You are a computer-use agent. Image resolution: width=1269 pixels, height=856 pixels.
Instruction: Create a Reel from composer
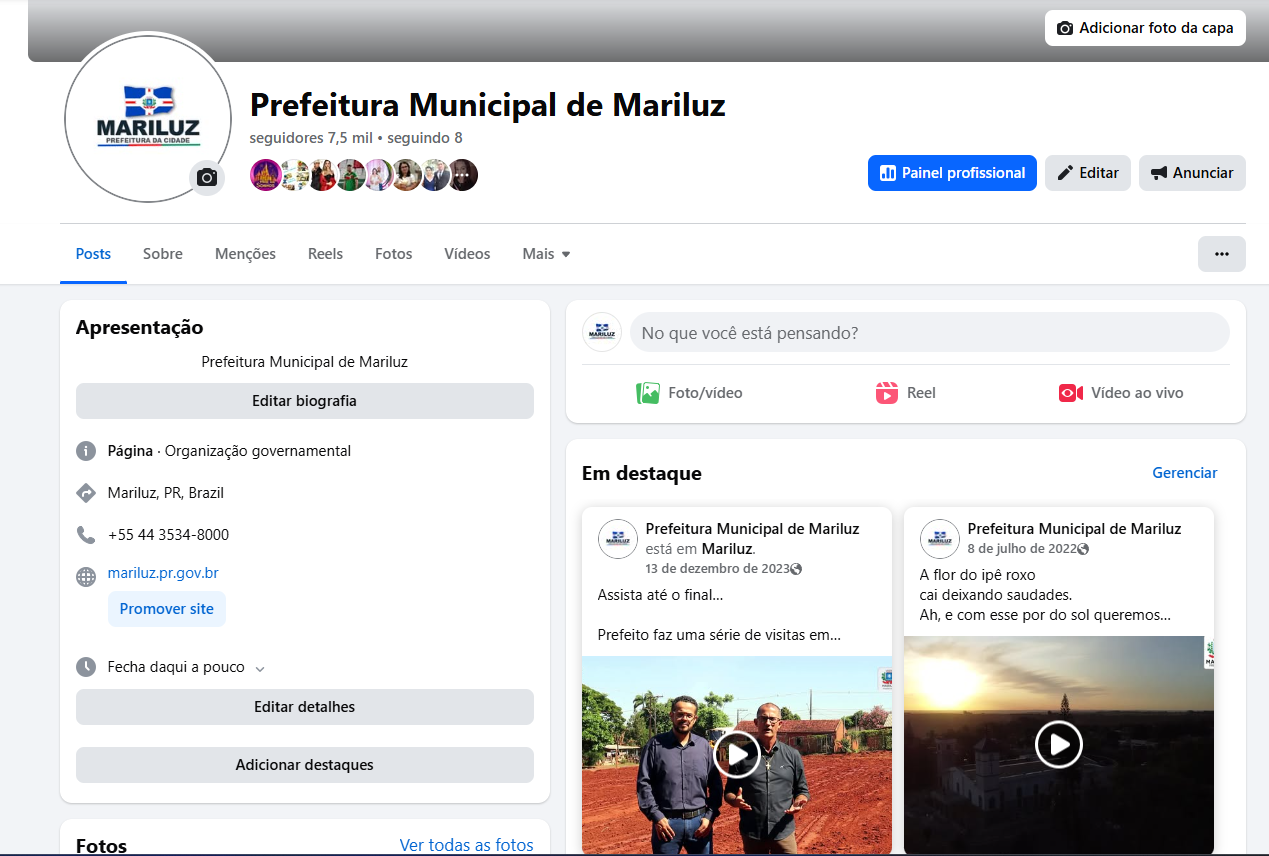(x=905, y=393)
